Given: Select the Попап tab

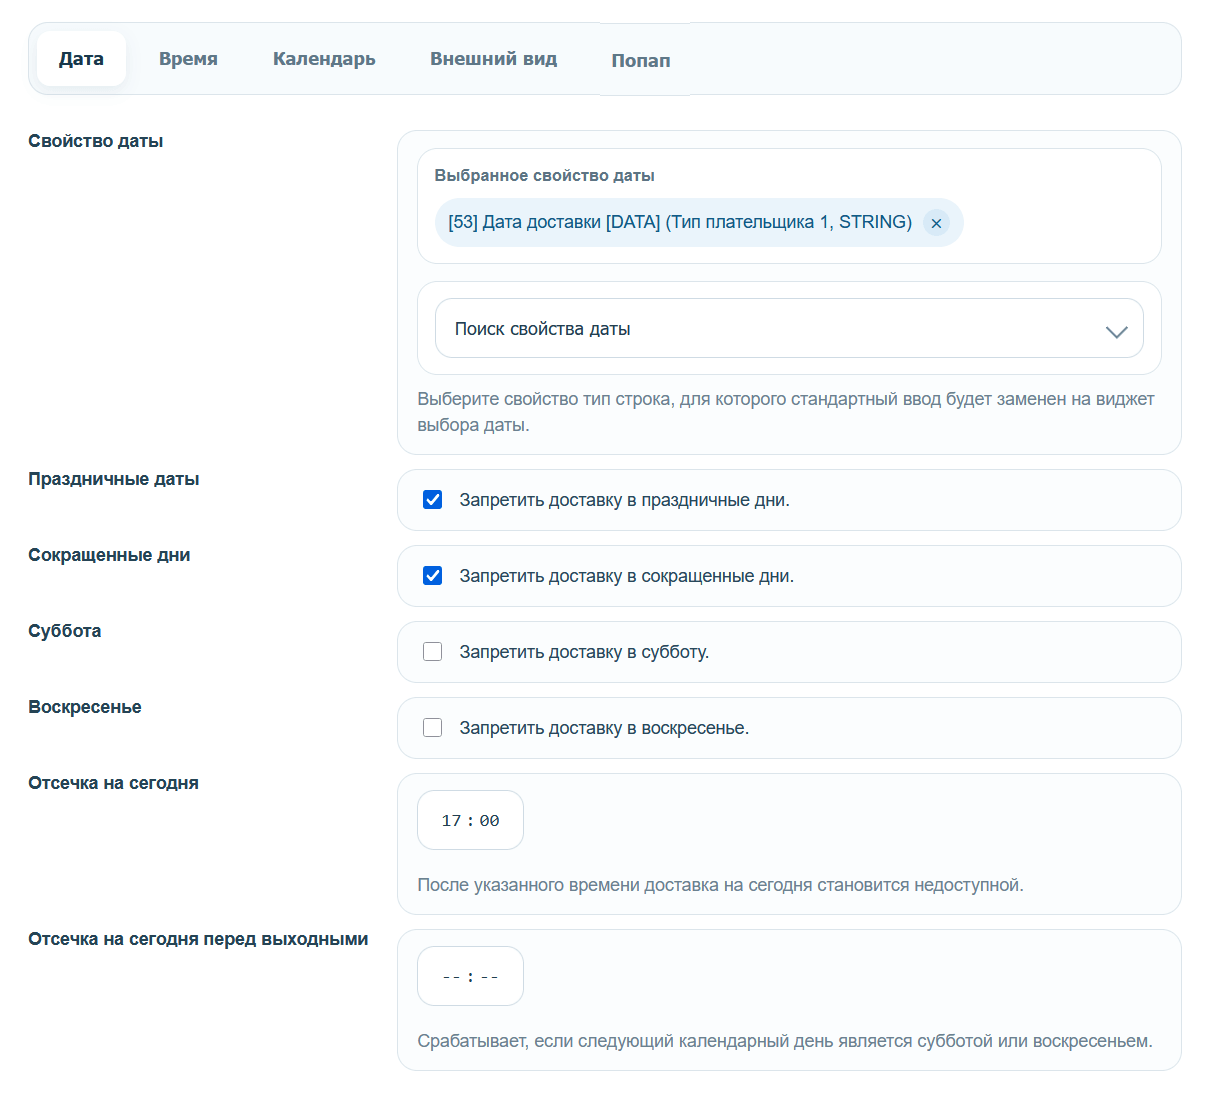Looking at the screenshot, I should click(641, 60).
